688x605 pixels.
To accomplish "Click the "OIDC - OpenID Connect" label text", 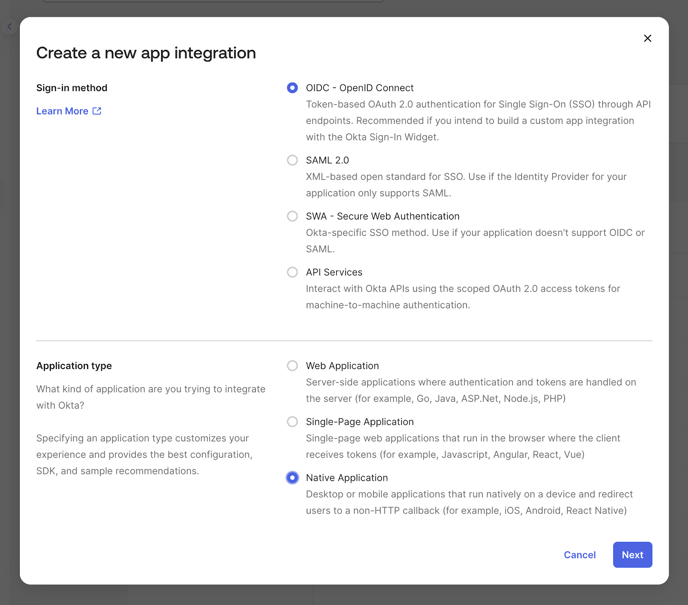I will click(x=359, y=88).
